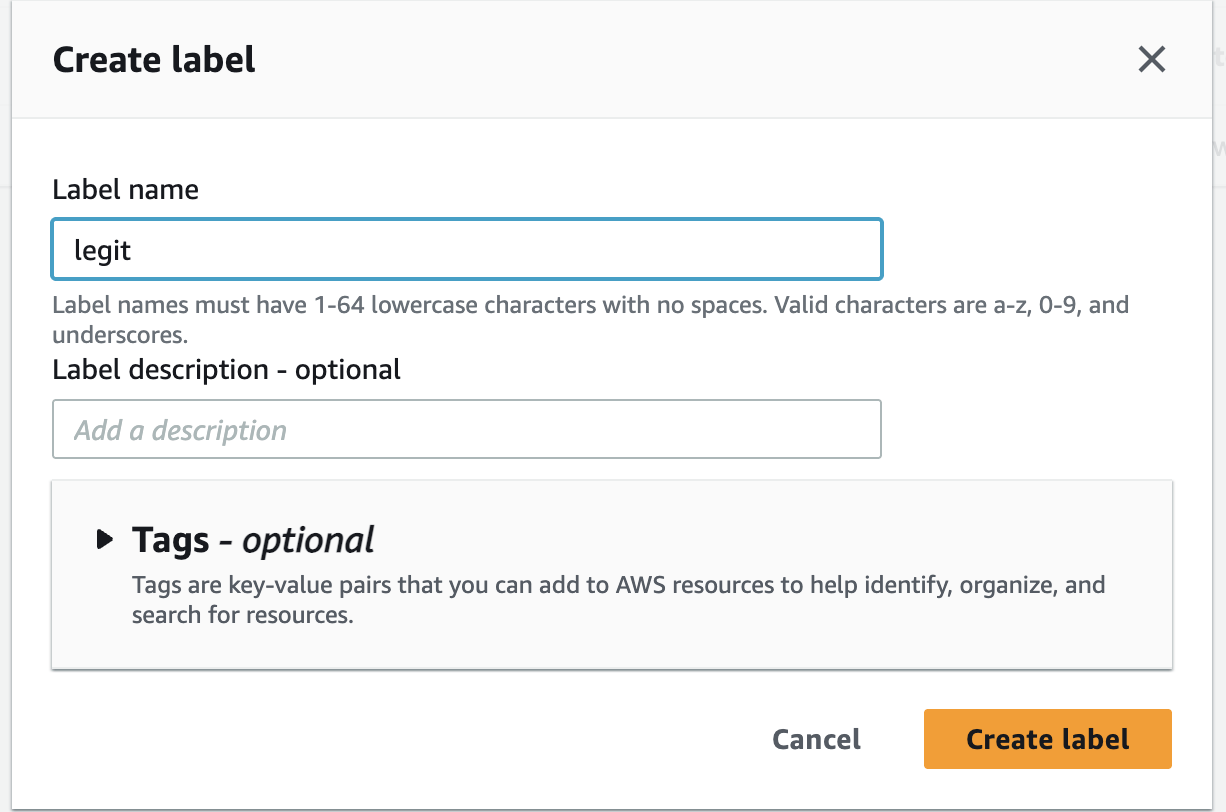This screenshot has width=1226, height=812.
Task: Click empty space in the dialog header
Action: point(650,60)
